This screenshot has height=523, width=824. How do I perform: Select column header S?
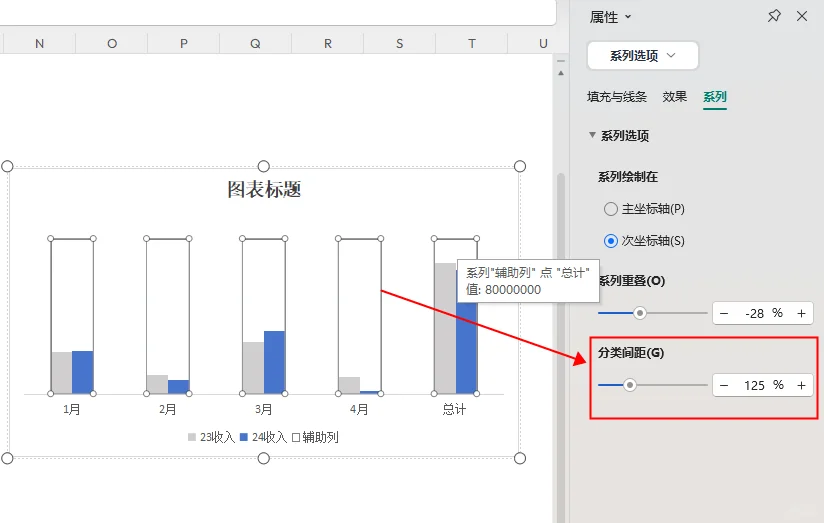click(399, 44)
